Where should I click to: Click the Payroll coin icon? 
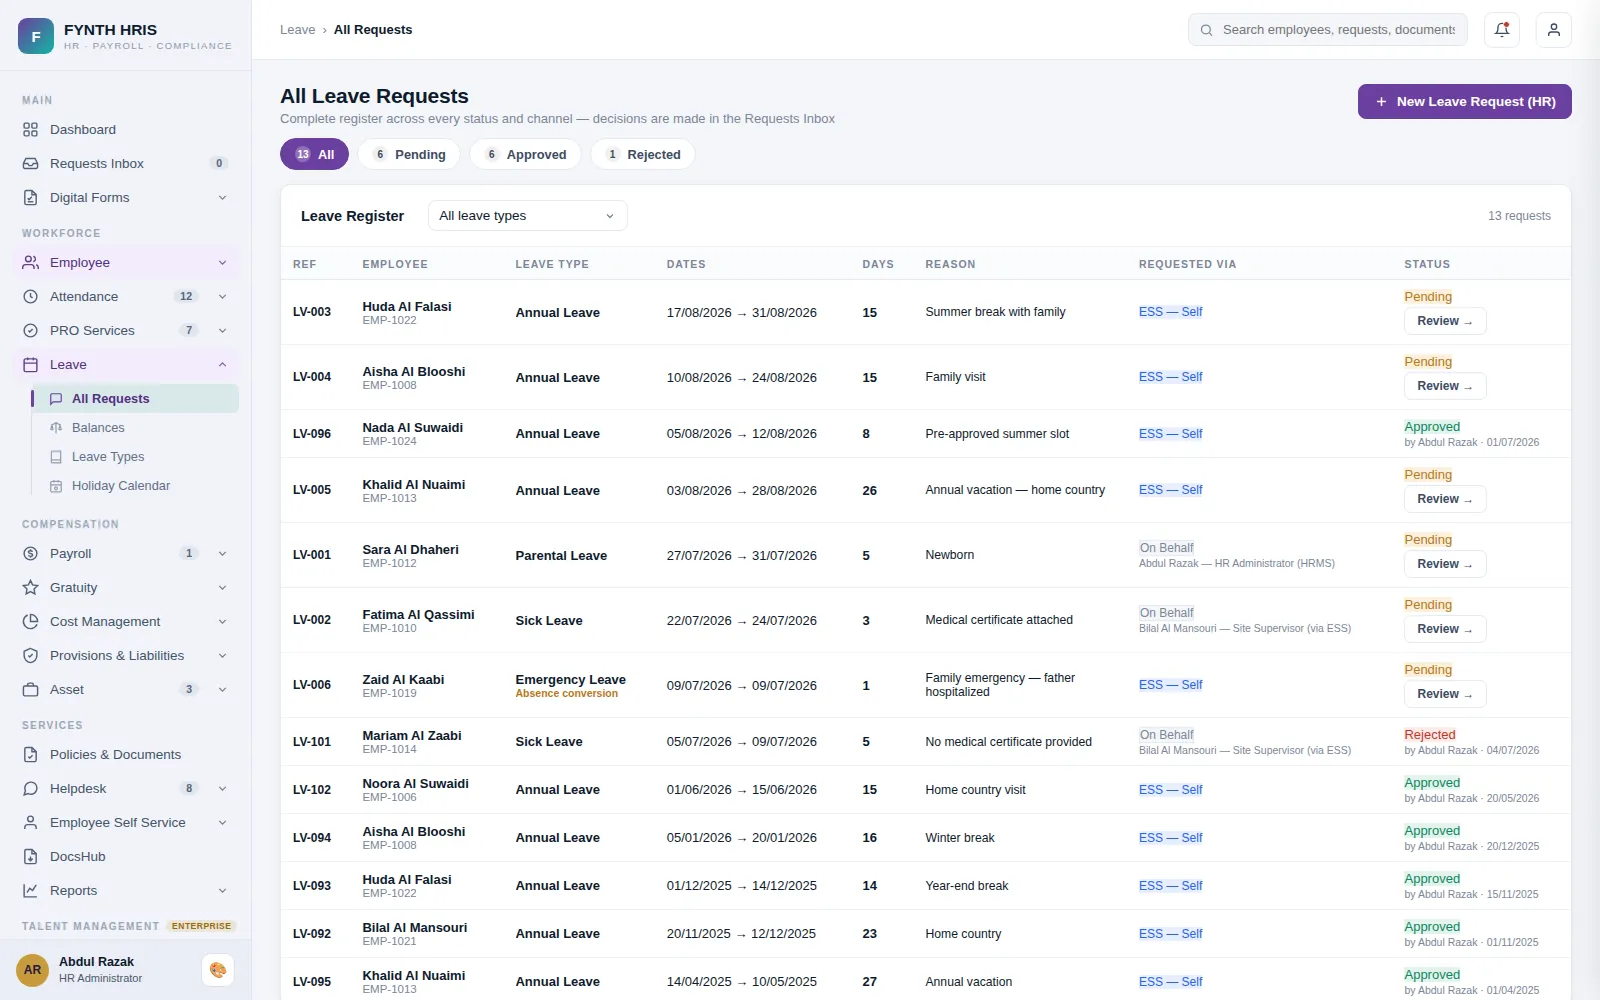[31, 554]
